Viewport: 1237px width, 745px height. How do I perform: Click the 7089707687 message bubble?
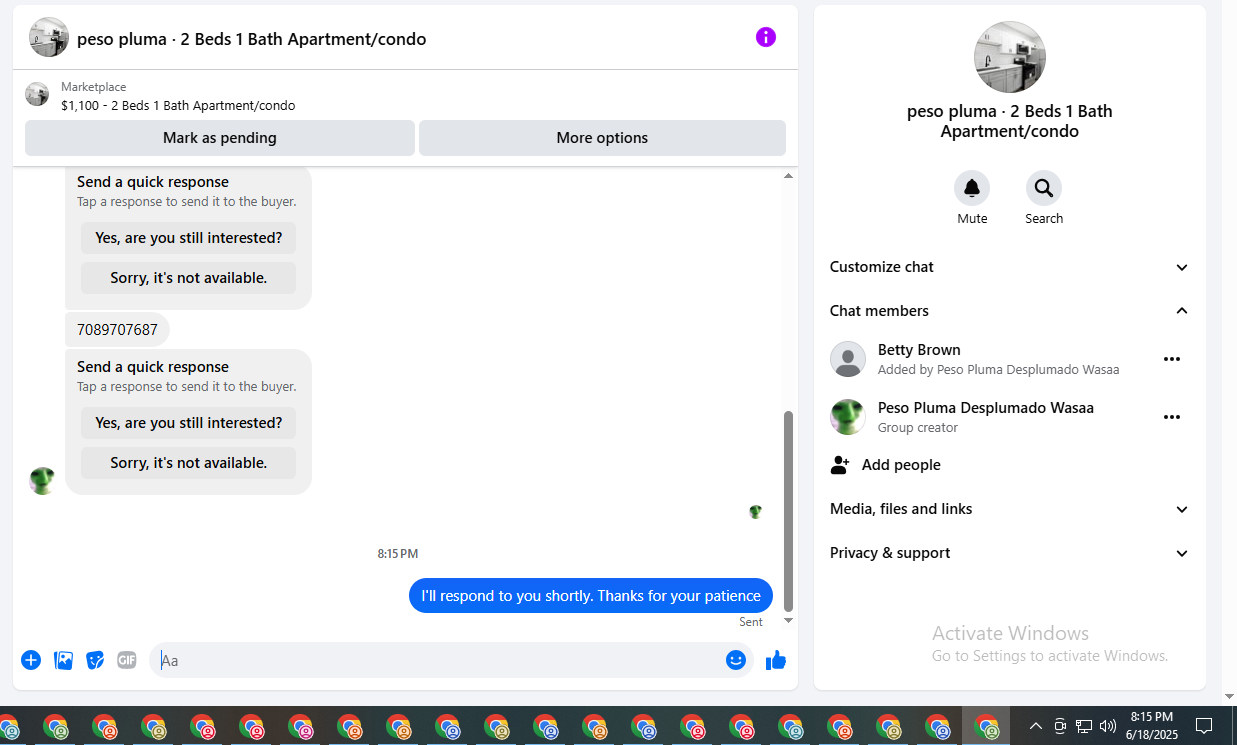pyautogui.click(x=117, y=330)
